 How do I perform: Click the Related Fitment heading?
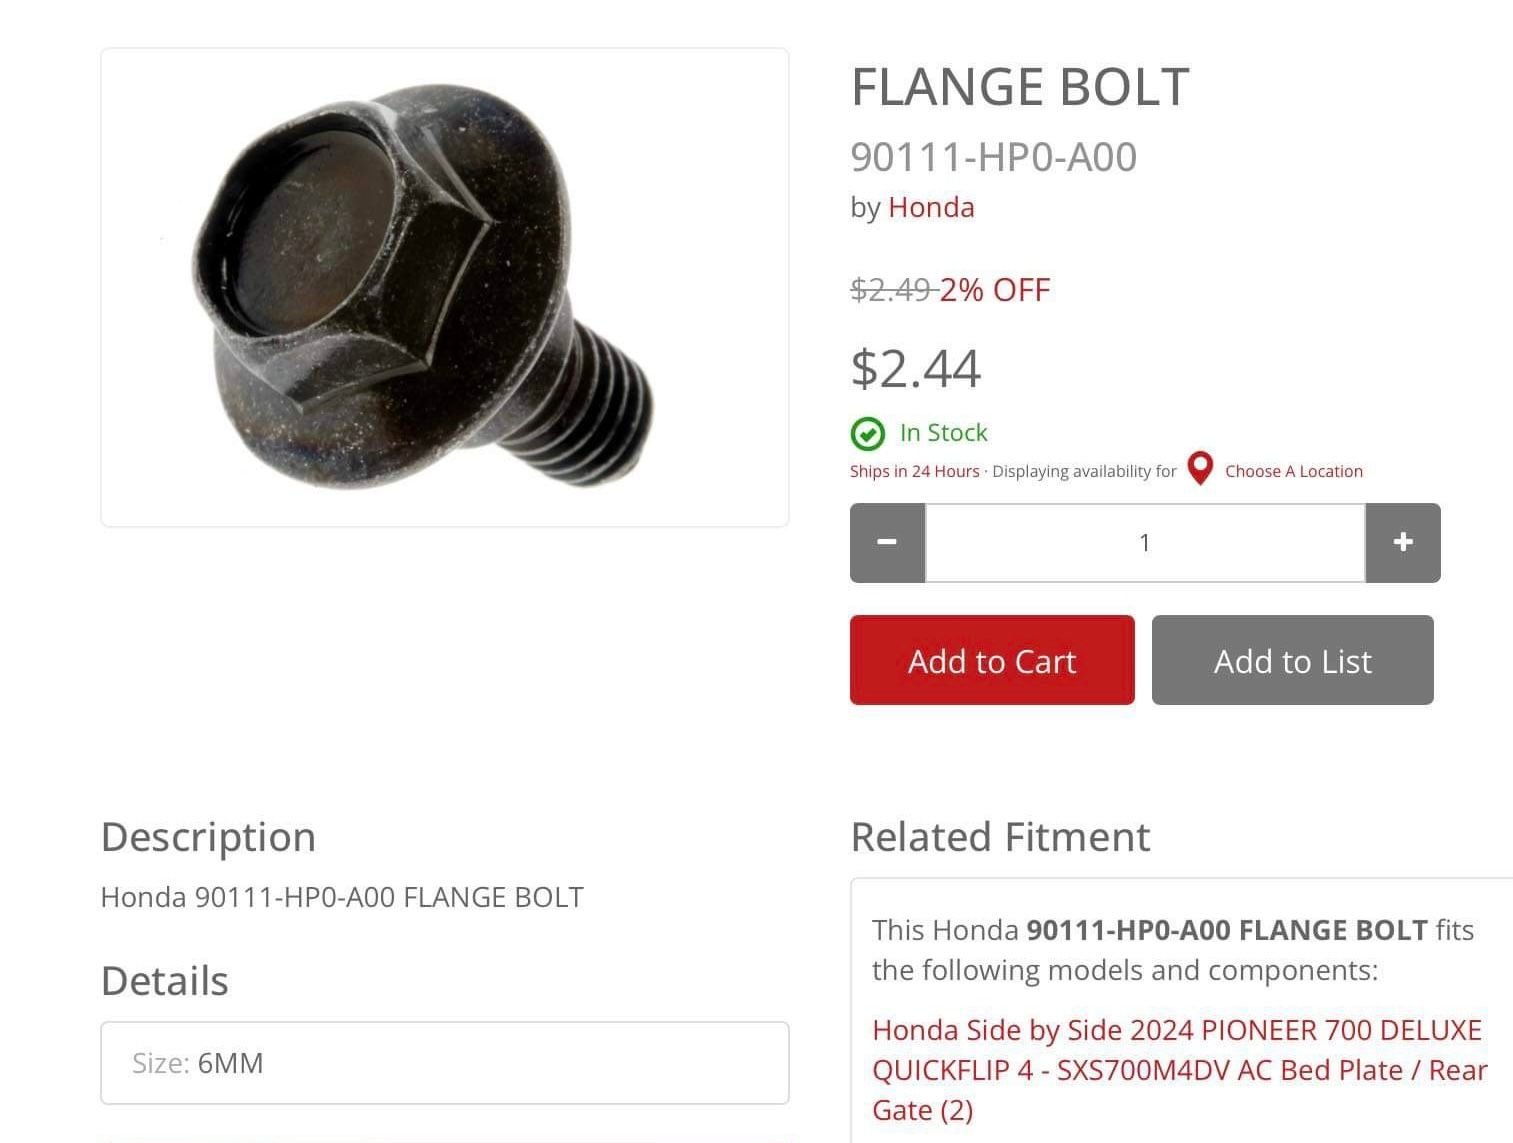click(1000, 837)
